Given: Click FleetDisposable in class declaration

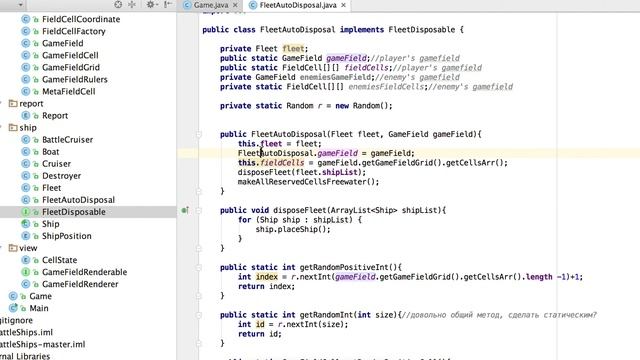Looking at the screenshot, I should 422,30.
